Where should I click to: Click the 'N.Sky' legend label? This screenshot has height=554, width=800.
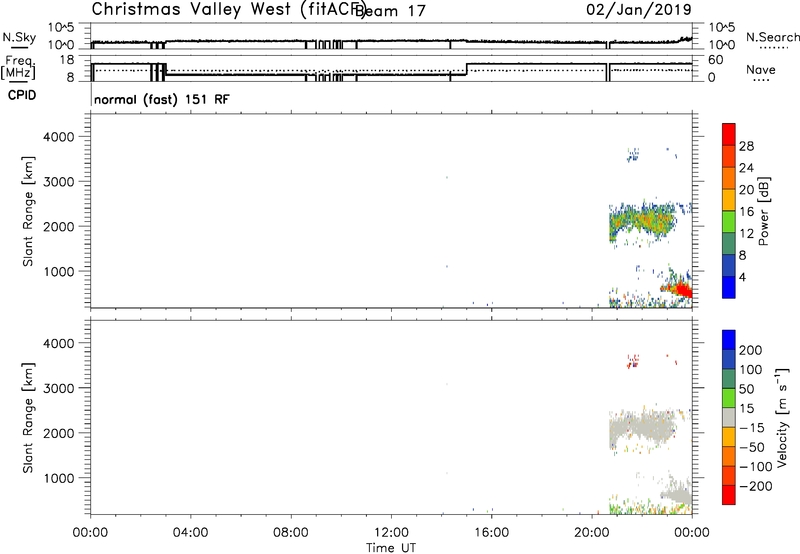(19, 37)
